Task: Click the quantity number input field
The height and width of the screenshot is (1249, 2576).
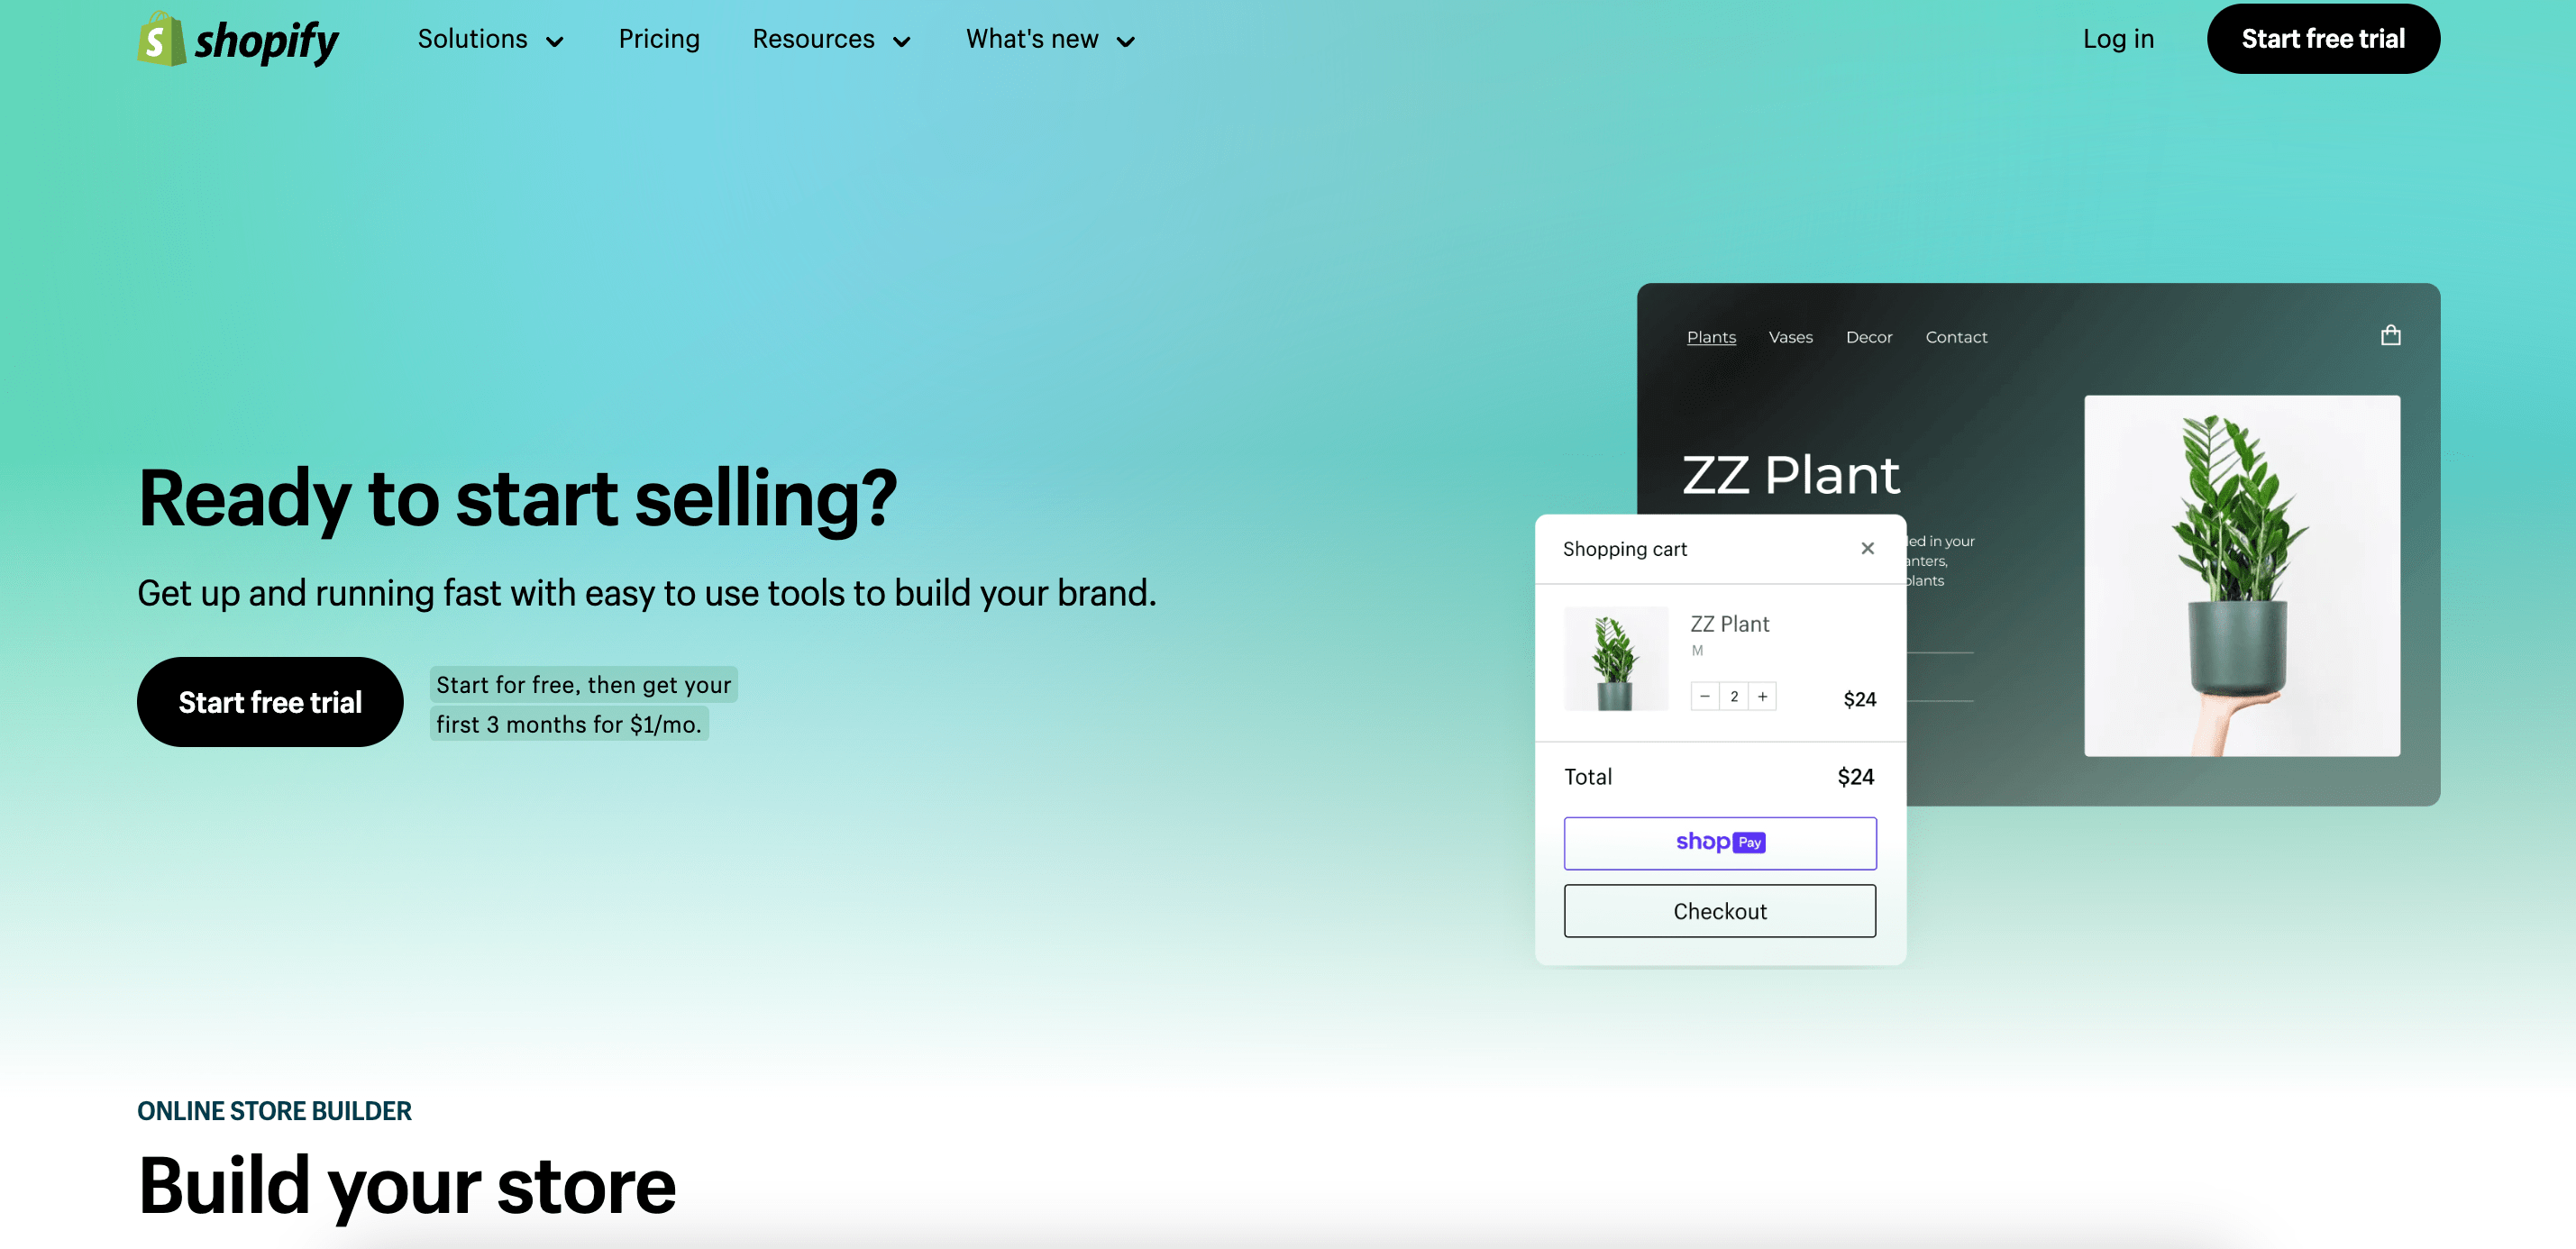Action: [x=1733, y=695]
